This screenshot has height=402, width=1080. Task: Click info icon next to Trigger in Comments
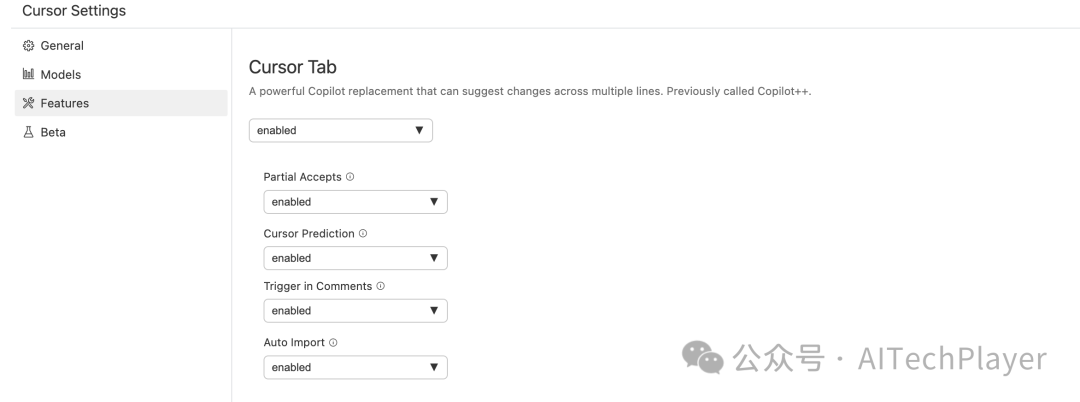pyautogui.click(x=380, y=286)
